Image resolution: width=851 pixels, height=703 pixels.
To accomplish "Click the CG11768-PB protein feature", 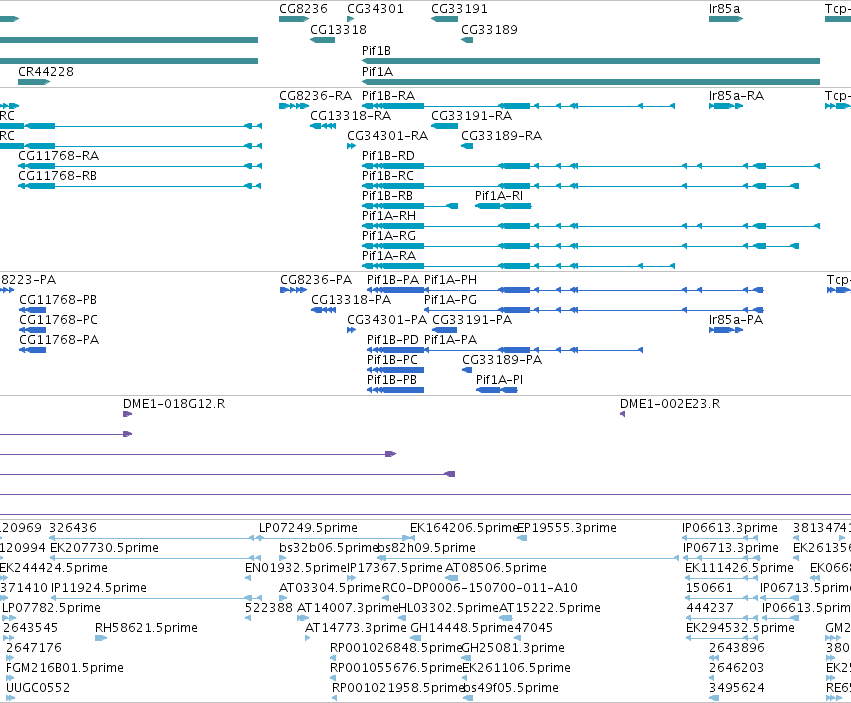I will pyautogui.click(x=33, y=310).
